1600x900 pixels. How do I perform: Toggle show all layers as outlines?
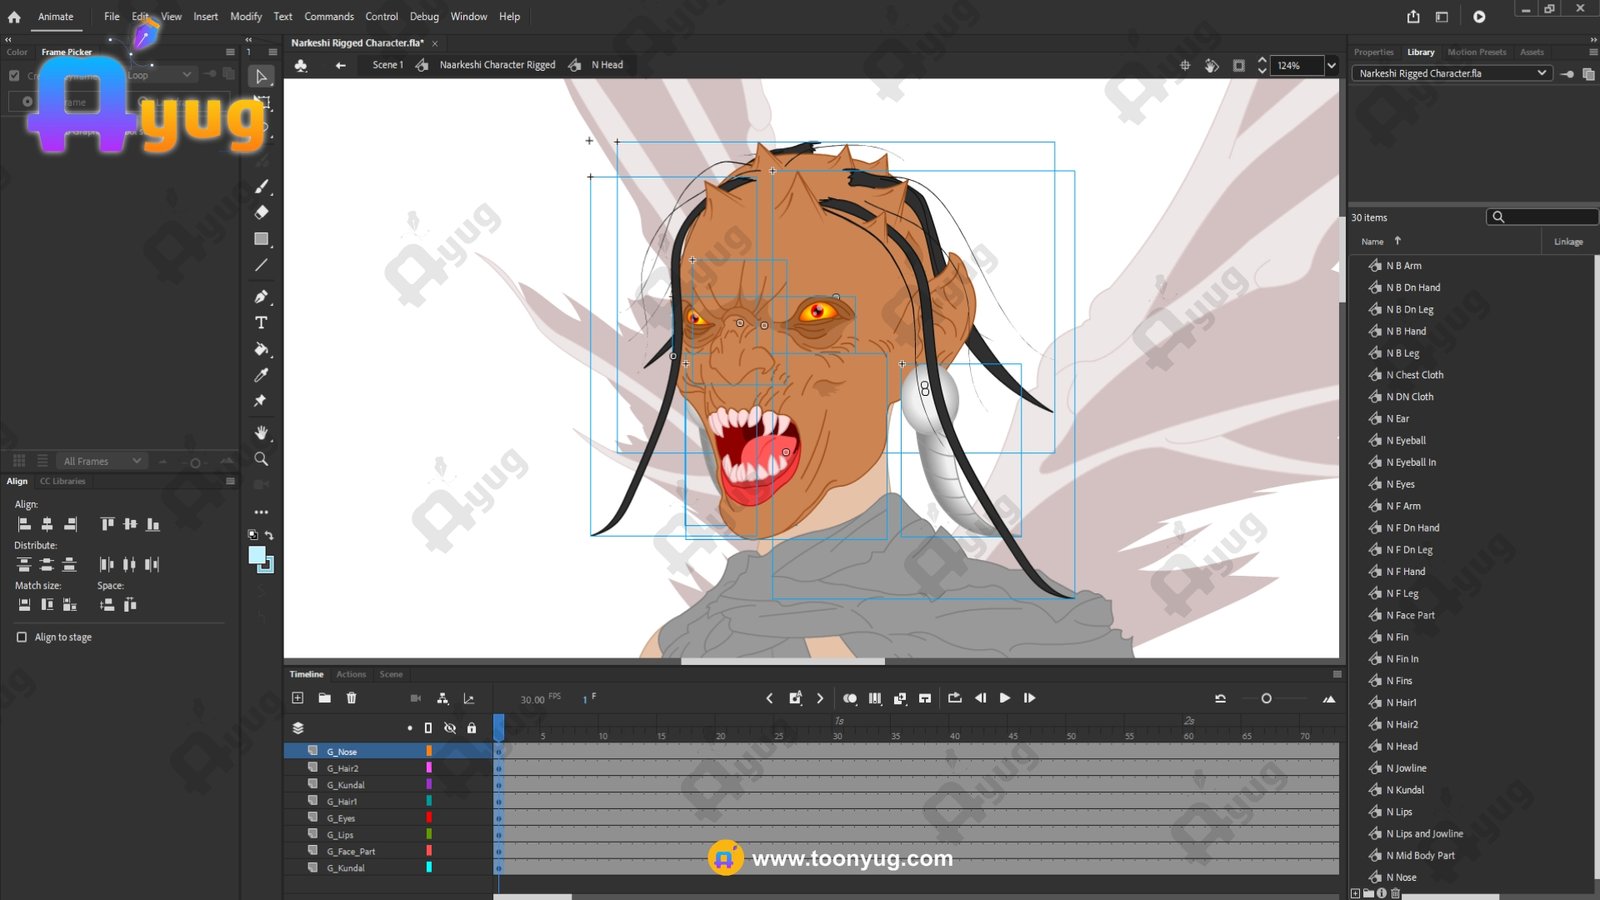coord(428,728)
